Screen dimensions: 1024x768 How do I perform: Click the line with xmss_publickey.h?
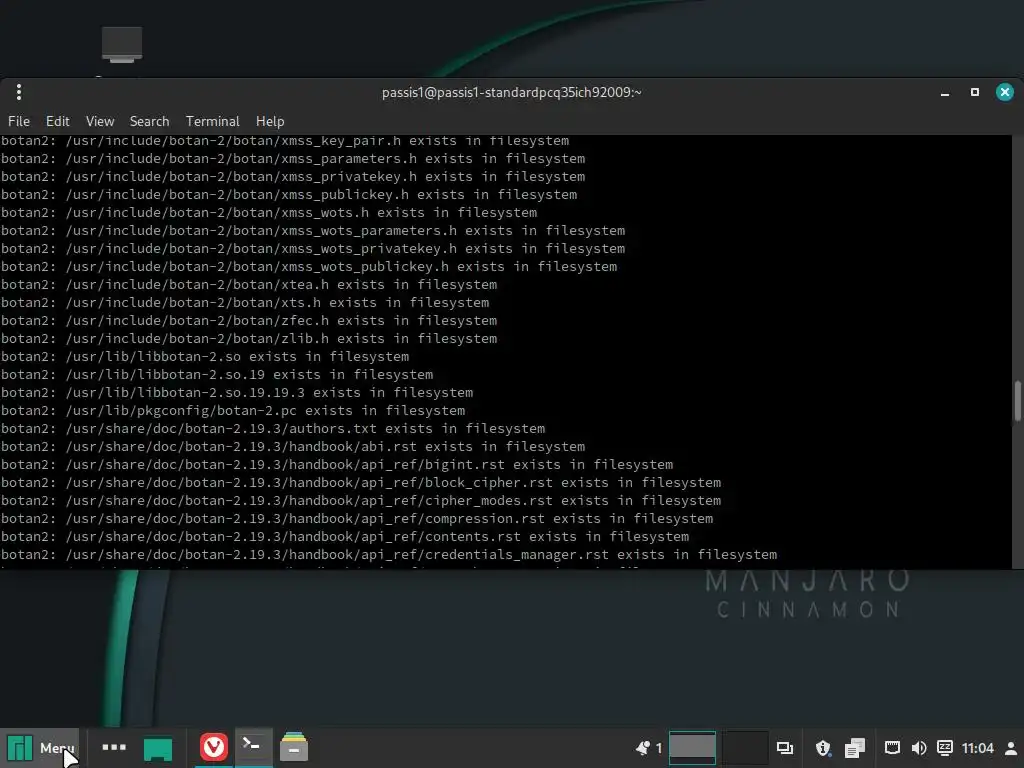click(289, 195)
